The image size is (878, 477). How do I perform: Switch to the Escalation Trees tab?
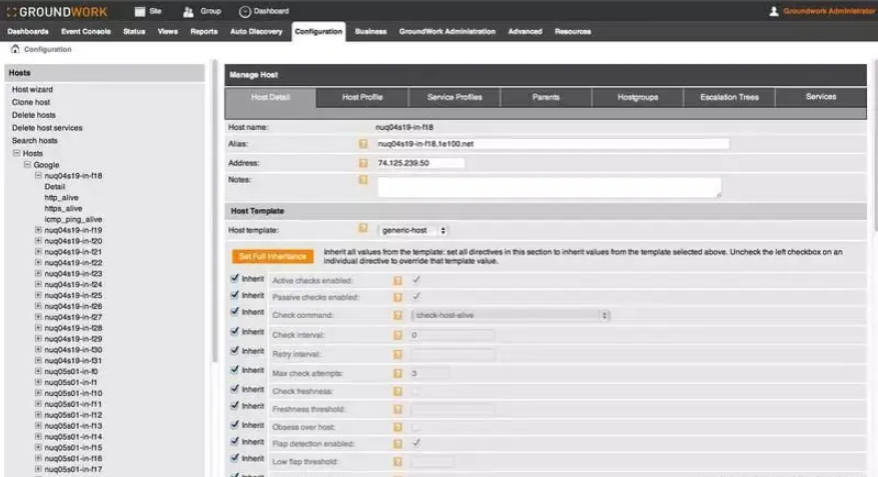(730, 97)
